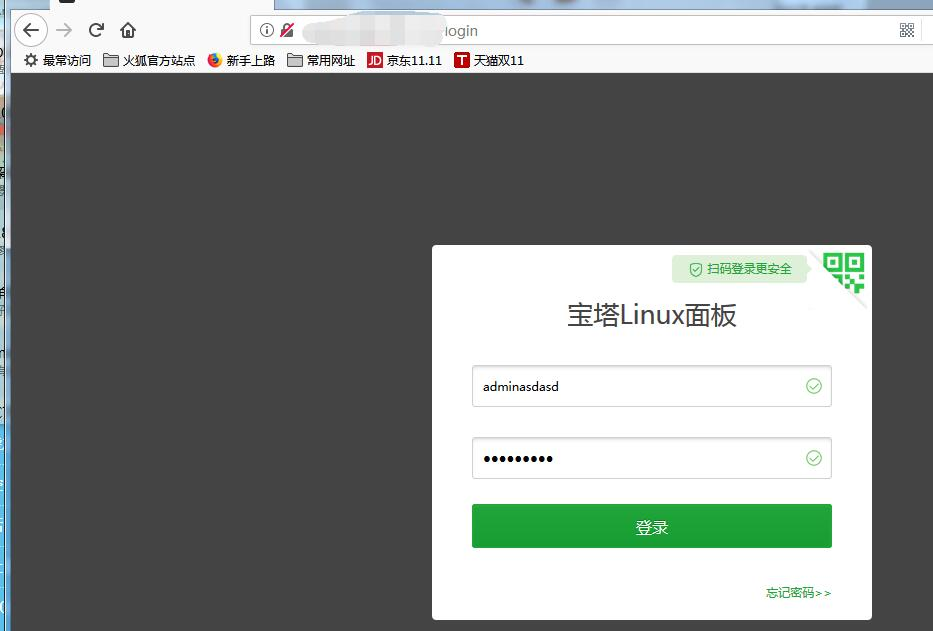
Task: Open the 火狐官方站点 bookmark folder
Action: tap(149, 60)
